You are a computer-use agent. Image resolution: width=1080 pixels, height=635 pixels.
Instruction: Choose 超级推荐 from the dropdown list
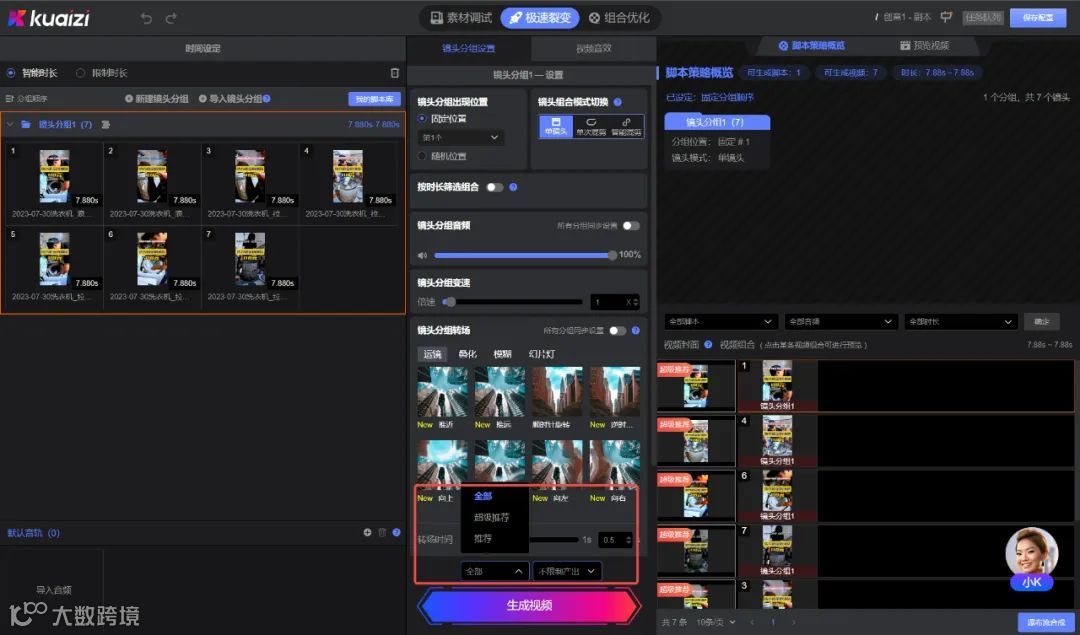click(492, 517)
